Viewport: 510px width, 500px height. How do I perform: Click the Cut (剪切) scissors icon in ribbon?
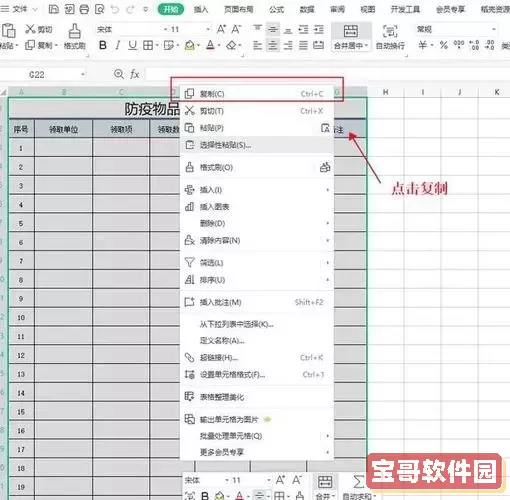30,29
